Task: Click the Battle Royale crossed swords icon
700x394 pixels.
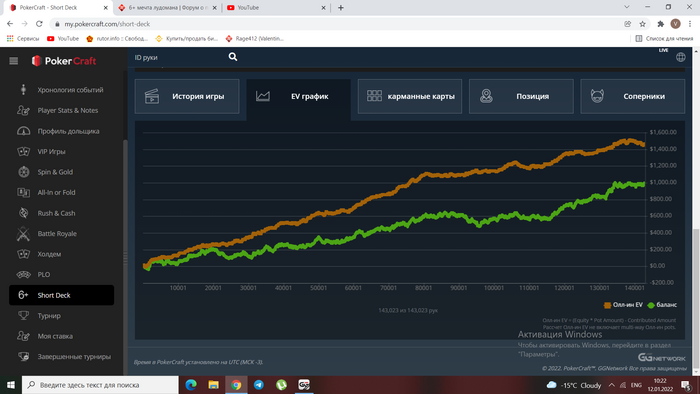Action: pyautogui.click(x=23, y=233)
